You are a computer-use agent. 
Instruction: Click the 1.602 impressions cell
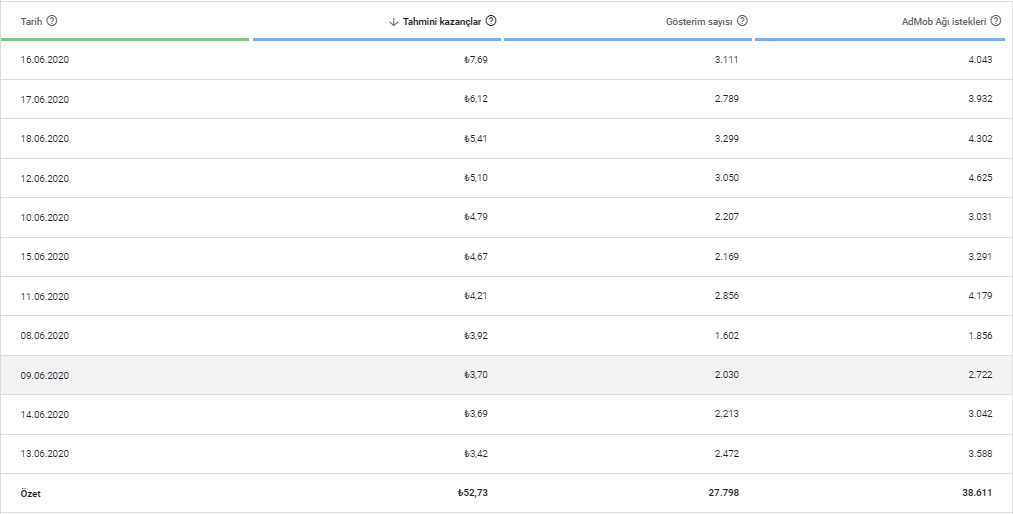click(x=727, y=336)
